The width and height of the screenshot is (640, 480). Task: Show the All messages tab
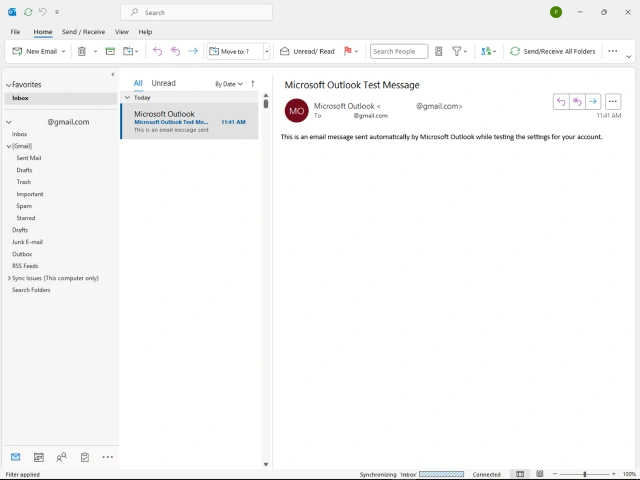click(x=138, y=83)
